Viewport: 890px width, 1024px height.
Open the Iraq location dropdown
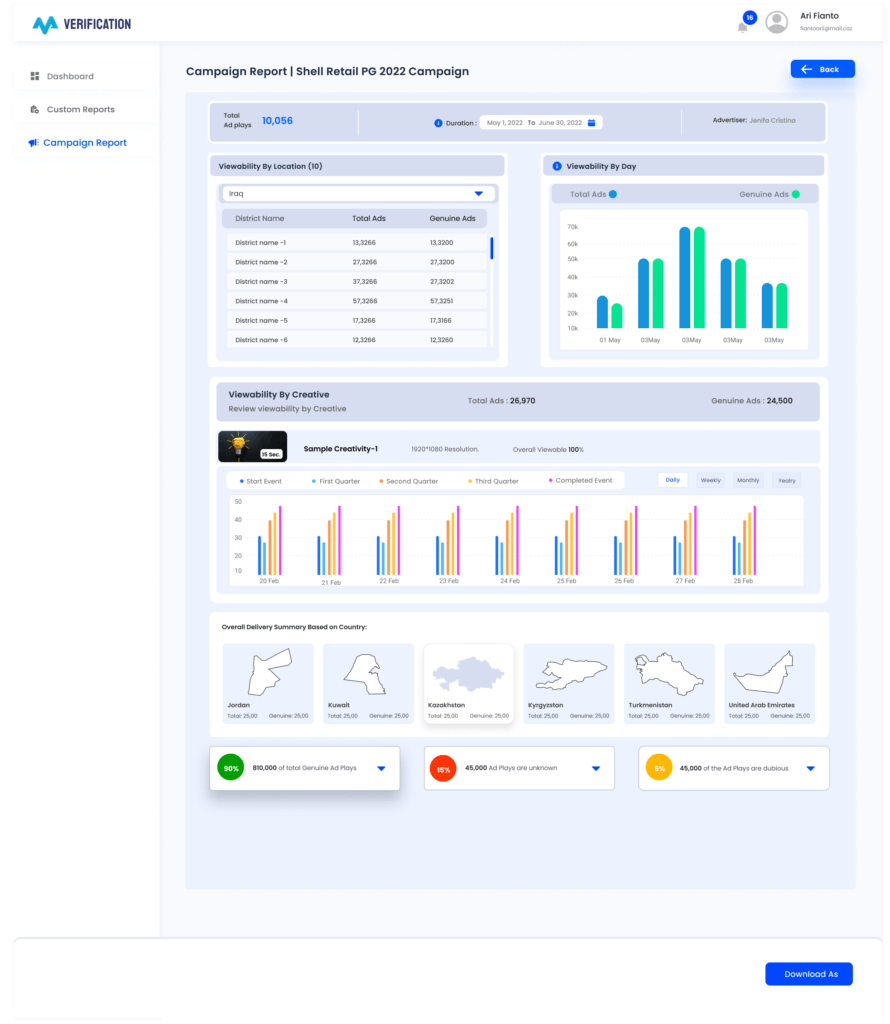[478, 193]
